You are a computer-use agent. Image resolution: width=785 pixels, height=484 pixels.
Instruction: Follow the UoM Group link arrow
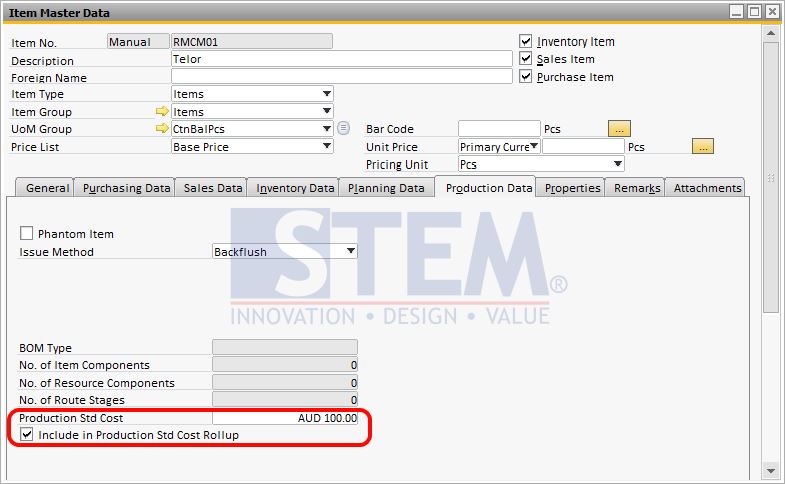[162, 129]
